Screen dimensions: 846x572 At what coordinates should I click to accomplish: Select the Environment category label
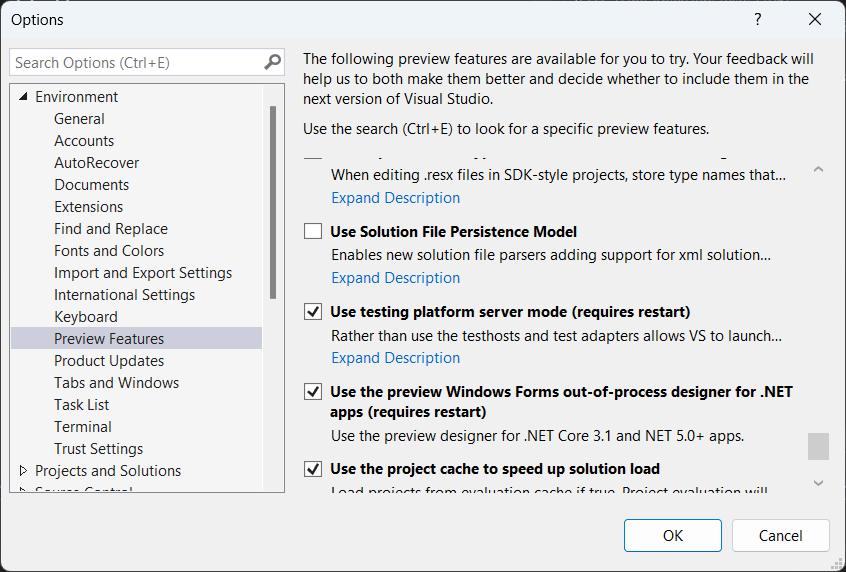click(77, 97)
